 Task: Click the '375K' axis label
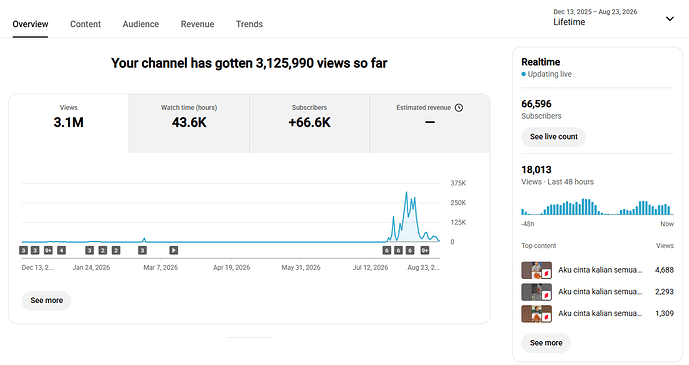pos(458,183)
